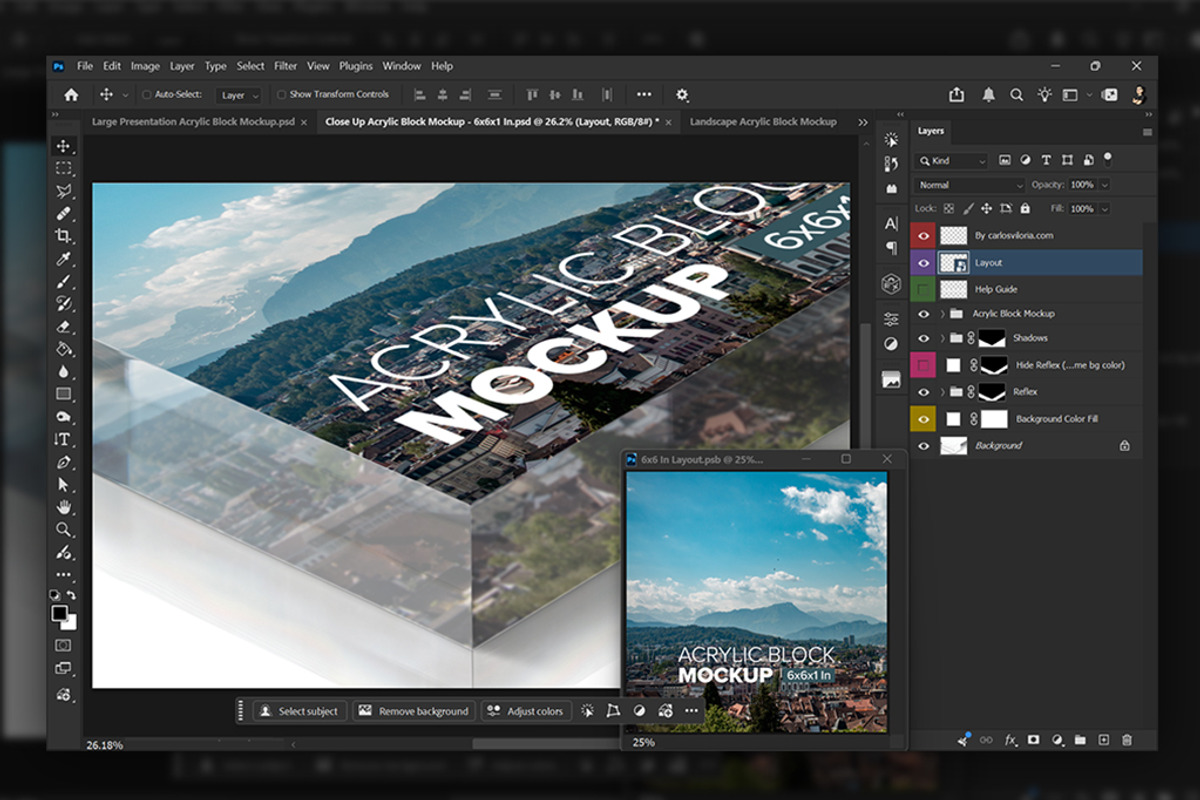Select the Rectangular Marquee tool

click(x=64, y=168)
